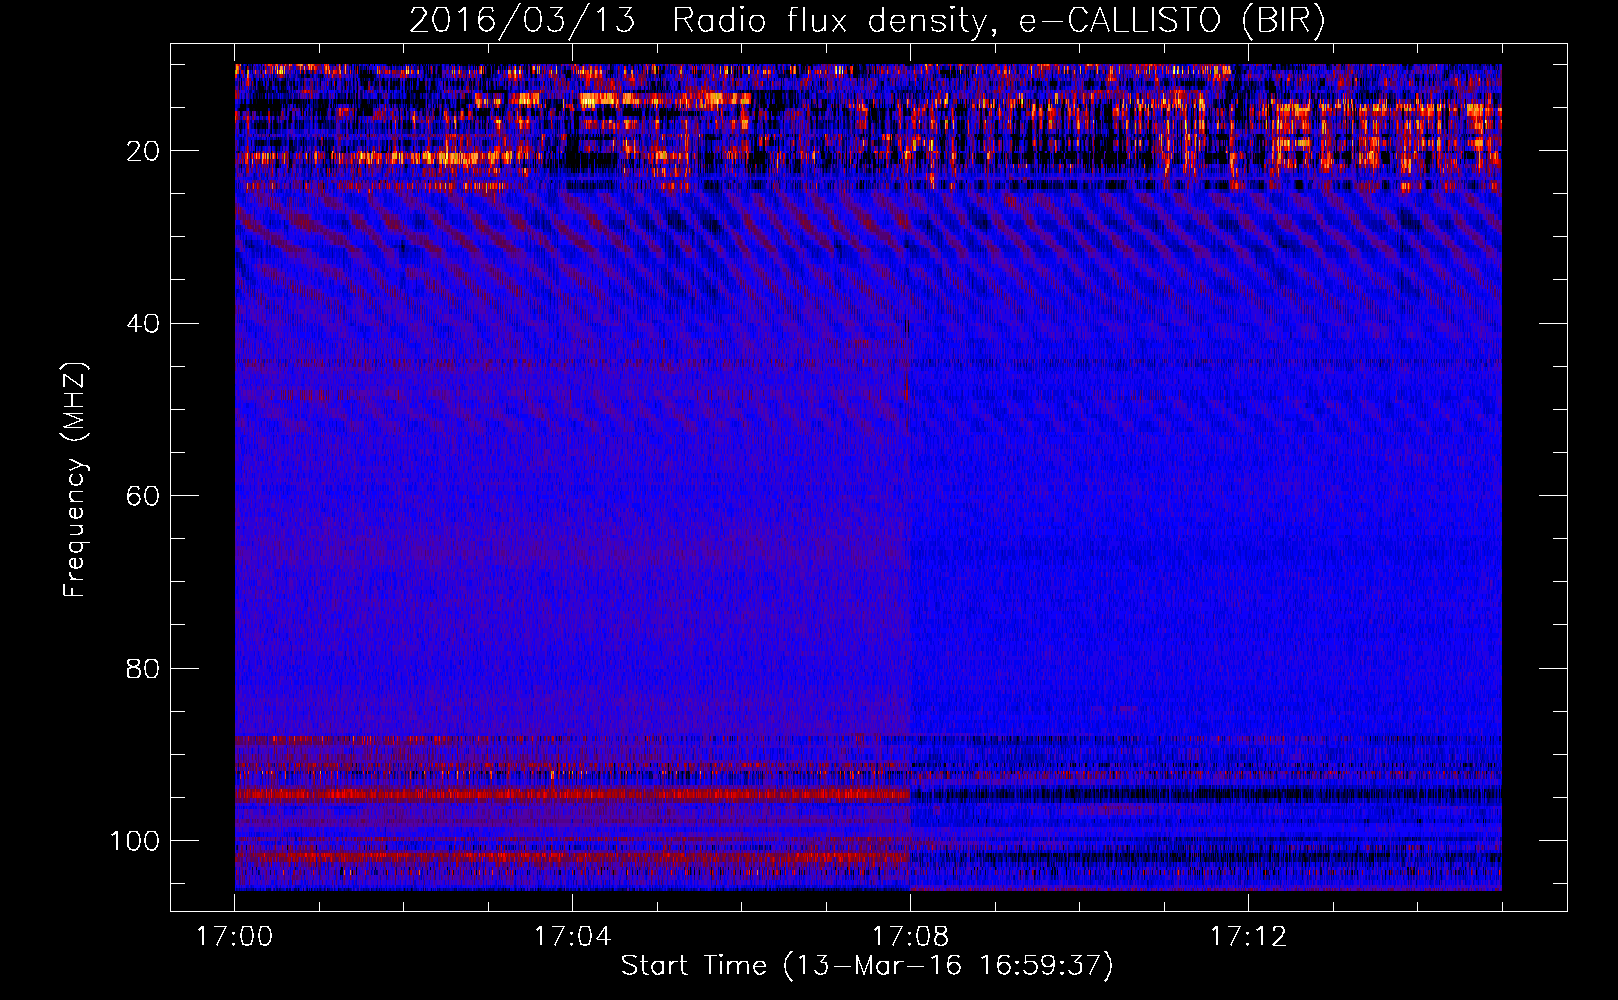Click the '100' frequency tick label
Image resolution: width=1618 pixels, height=1000 pixels.
(x=135, y=841)
